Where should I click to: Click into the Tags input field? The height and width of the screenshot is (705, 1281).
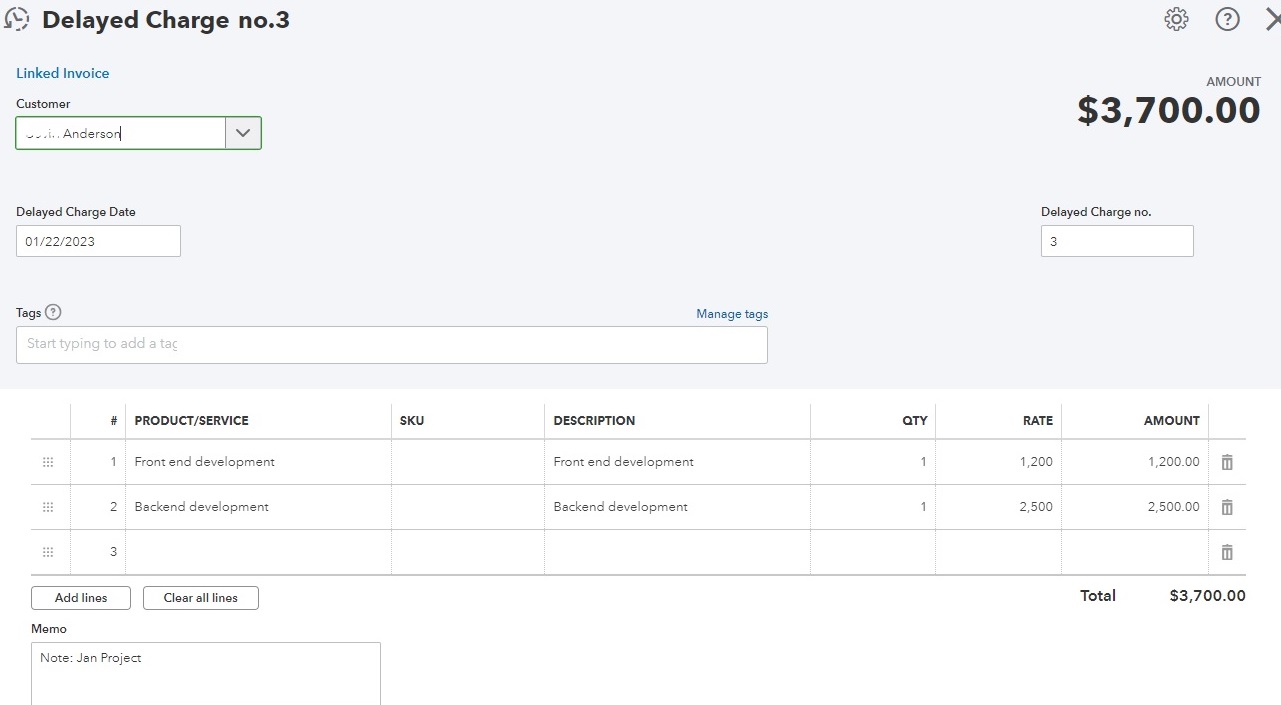pos(391,344)
